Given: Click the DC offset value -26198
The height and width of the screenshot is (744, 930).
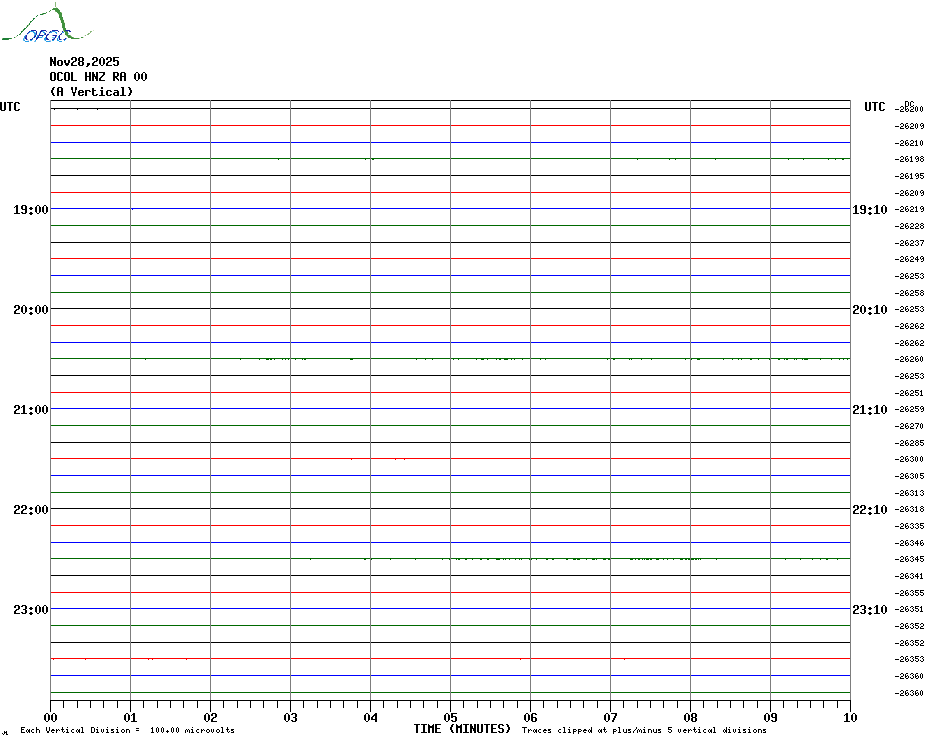Looking at the screenshot, I should click(x=910, y=160).
